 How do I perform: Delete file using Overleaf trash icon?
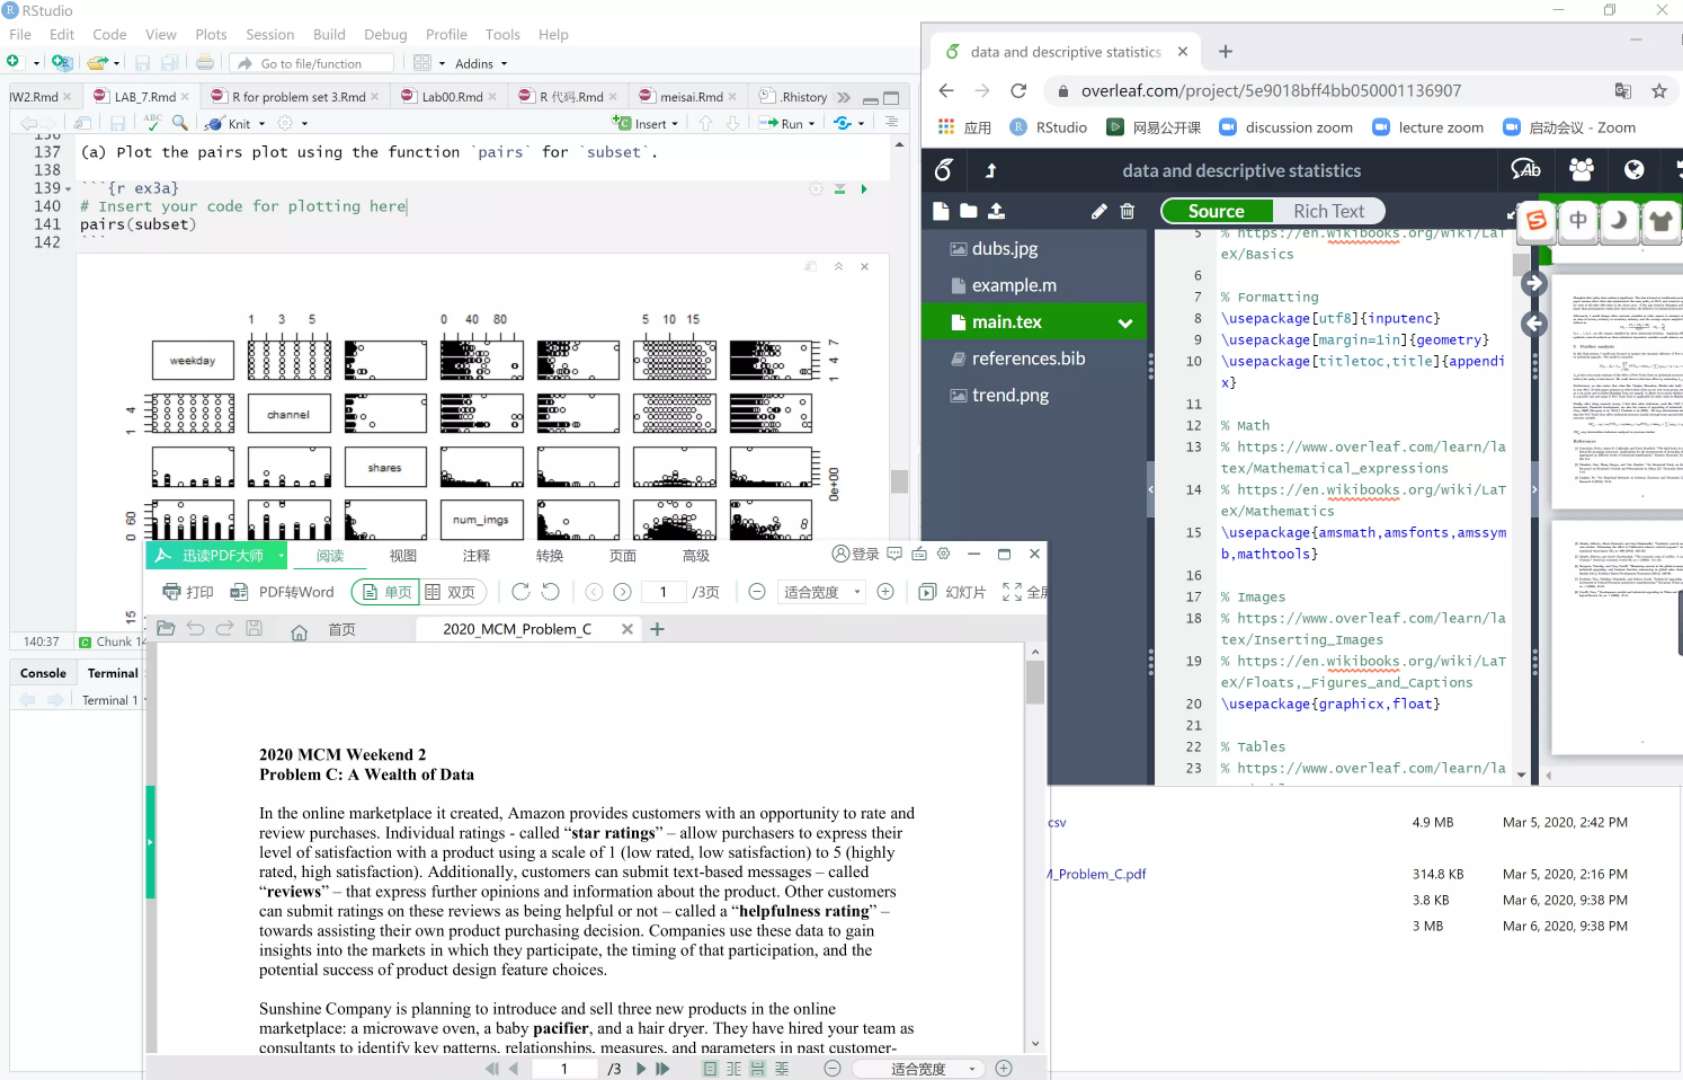point(1127,211)
